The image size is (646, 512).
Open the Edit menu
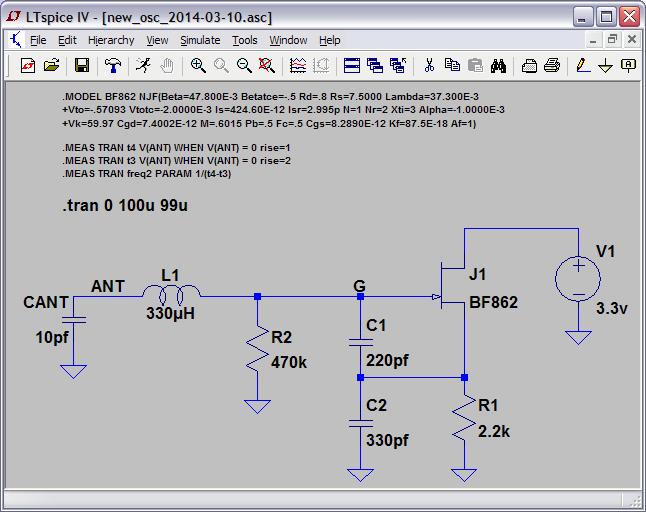[x=67, y=40]
